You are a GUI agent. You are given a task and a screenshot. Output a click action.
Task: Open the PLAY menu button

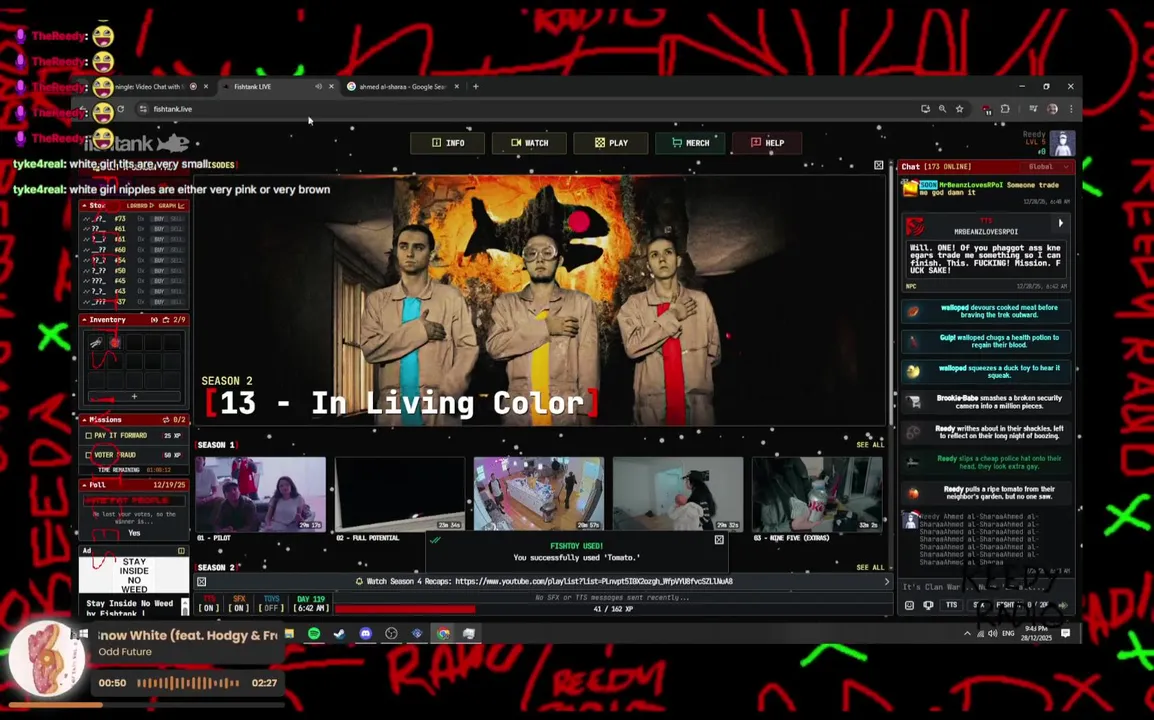[611, 143]
